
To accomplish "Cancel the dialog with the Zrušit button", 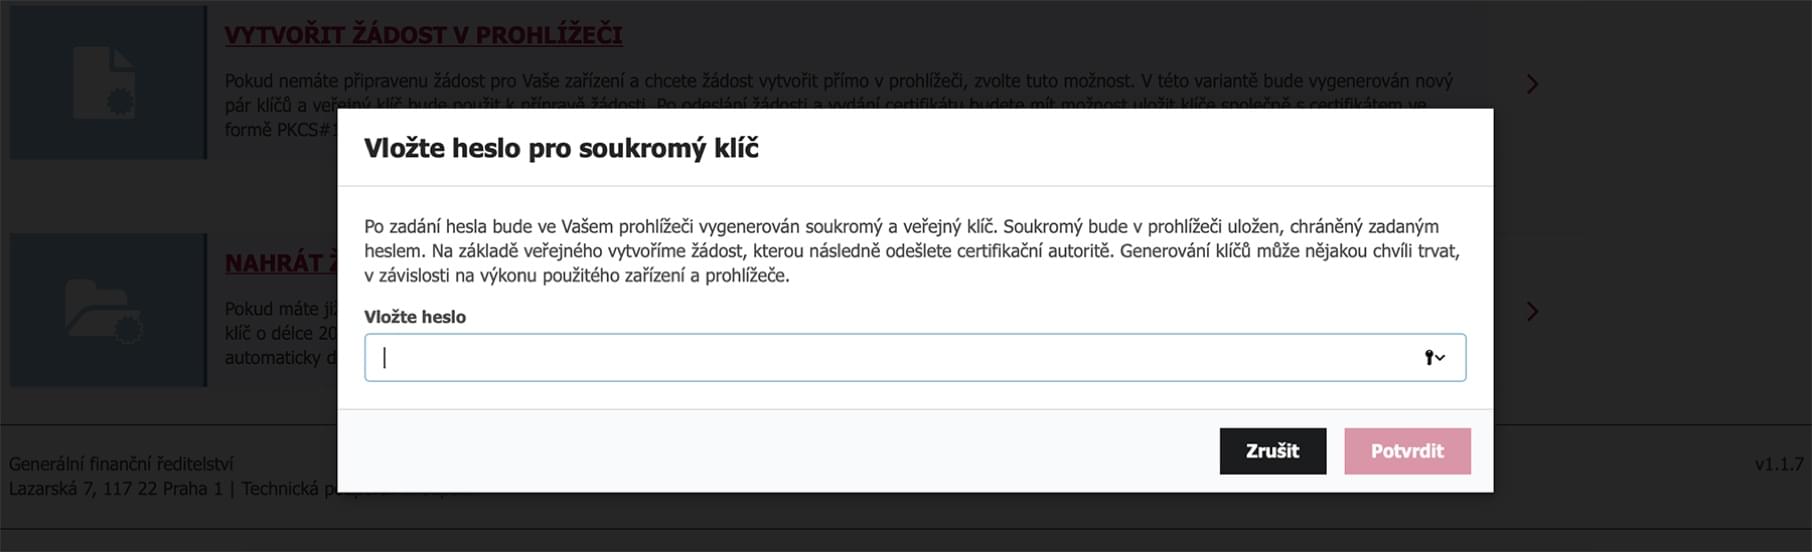I will (1272, 451).
